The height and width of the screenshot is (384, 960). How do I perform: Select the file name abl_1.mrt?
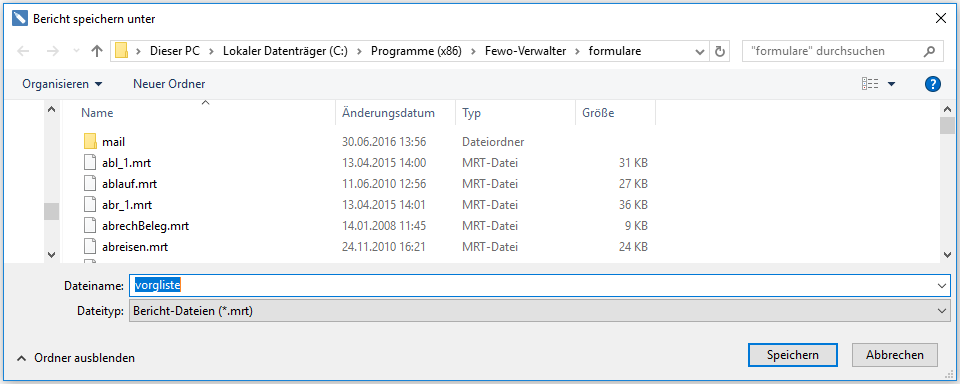pos(128,163)
